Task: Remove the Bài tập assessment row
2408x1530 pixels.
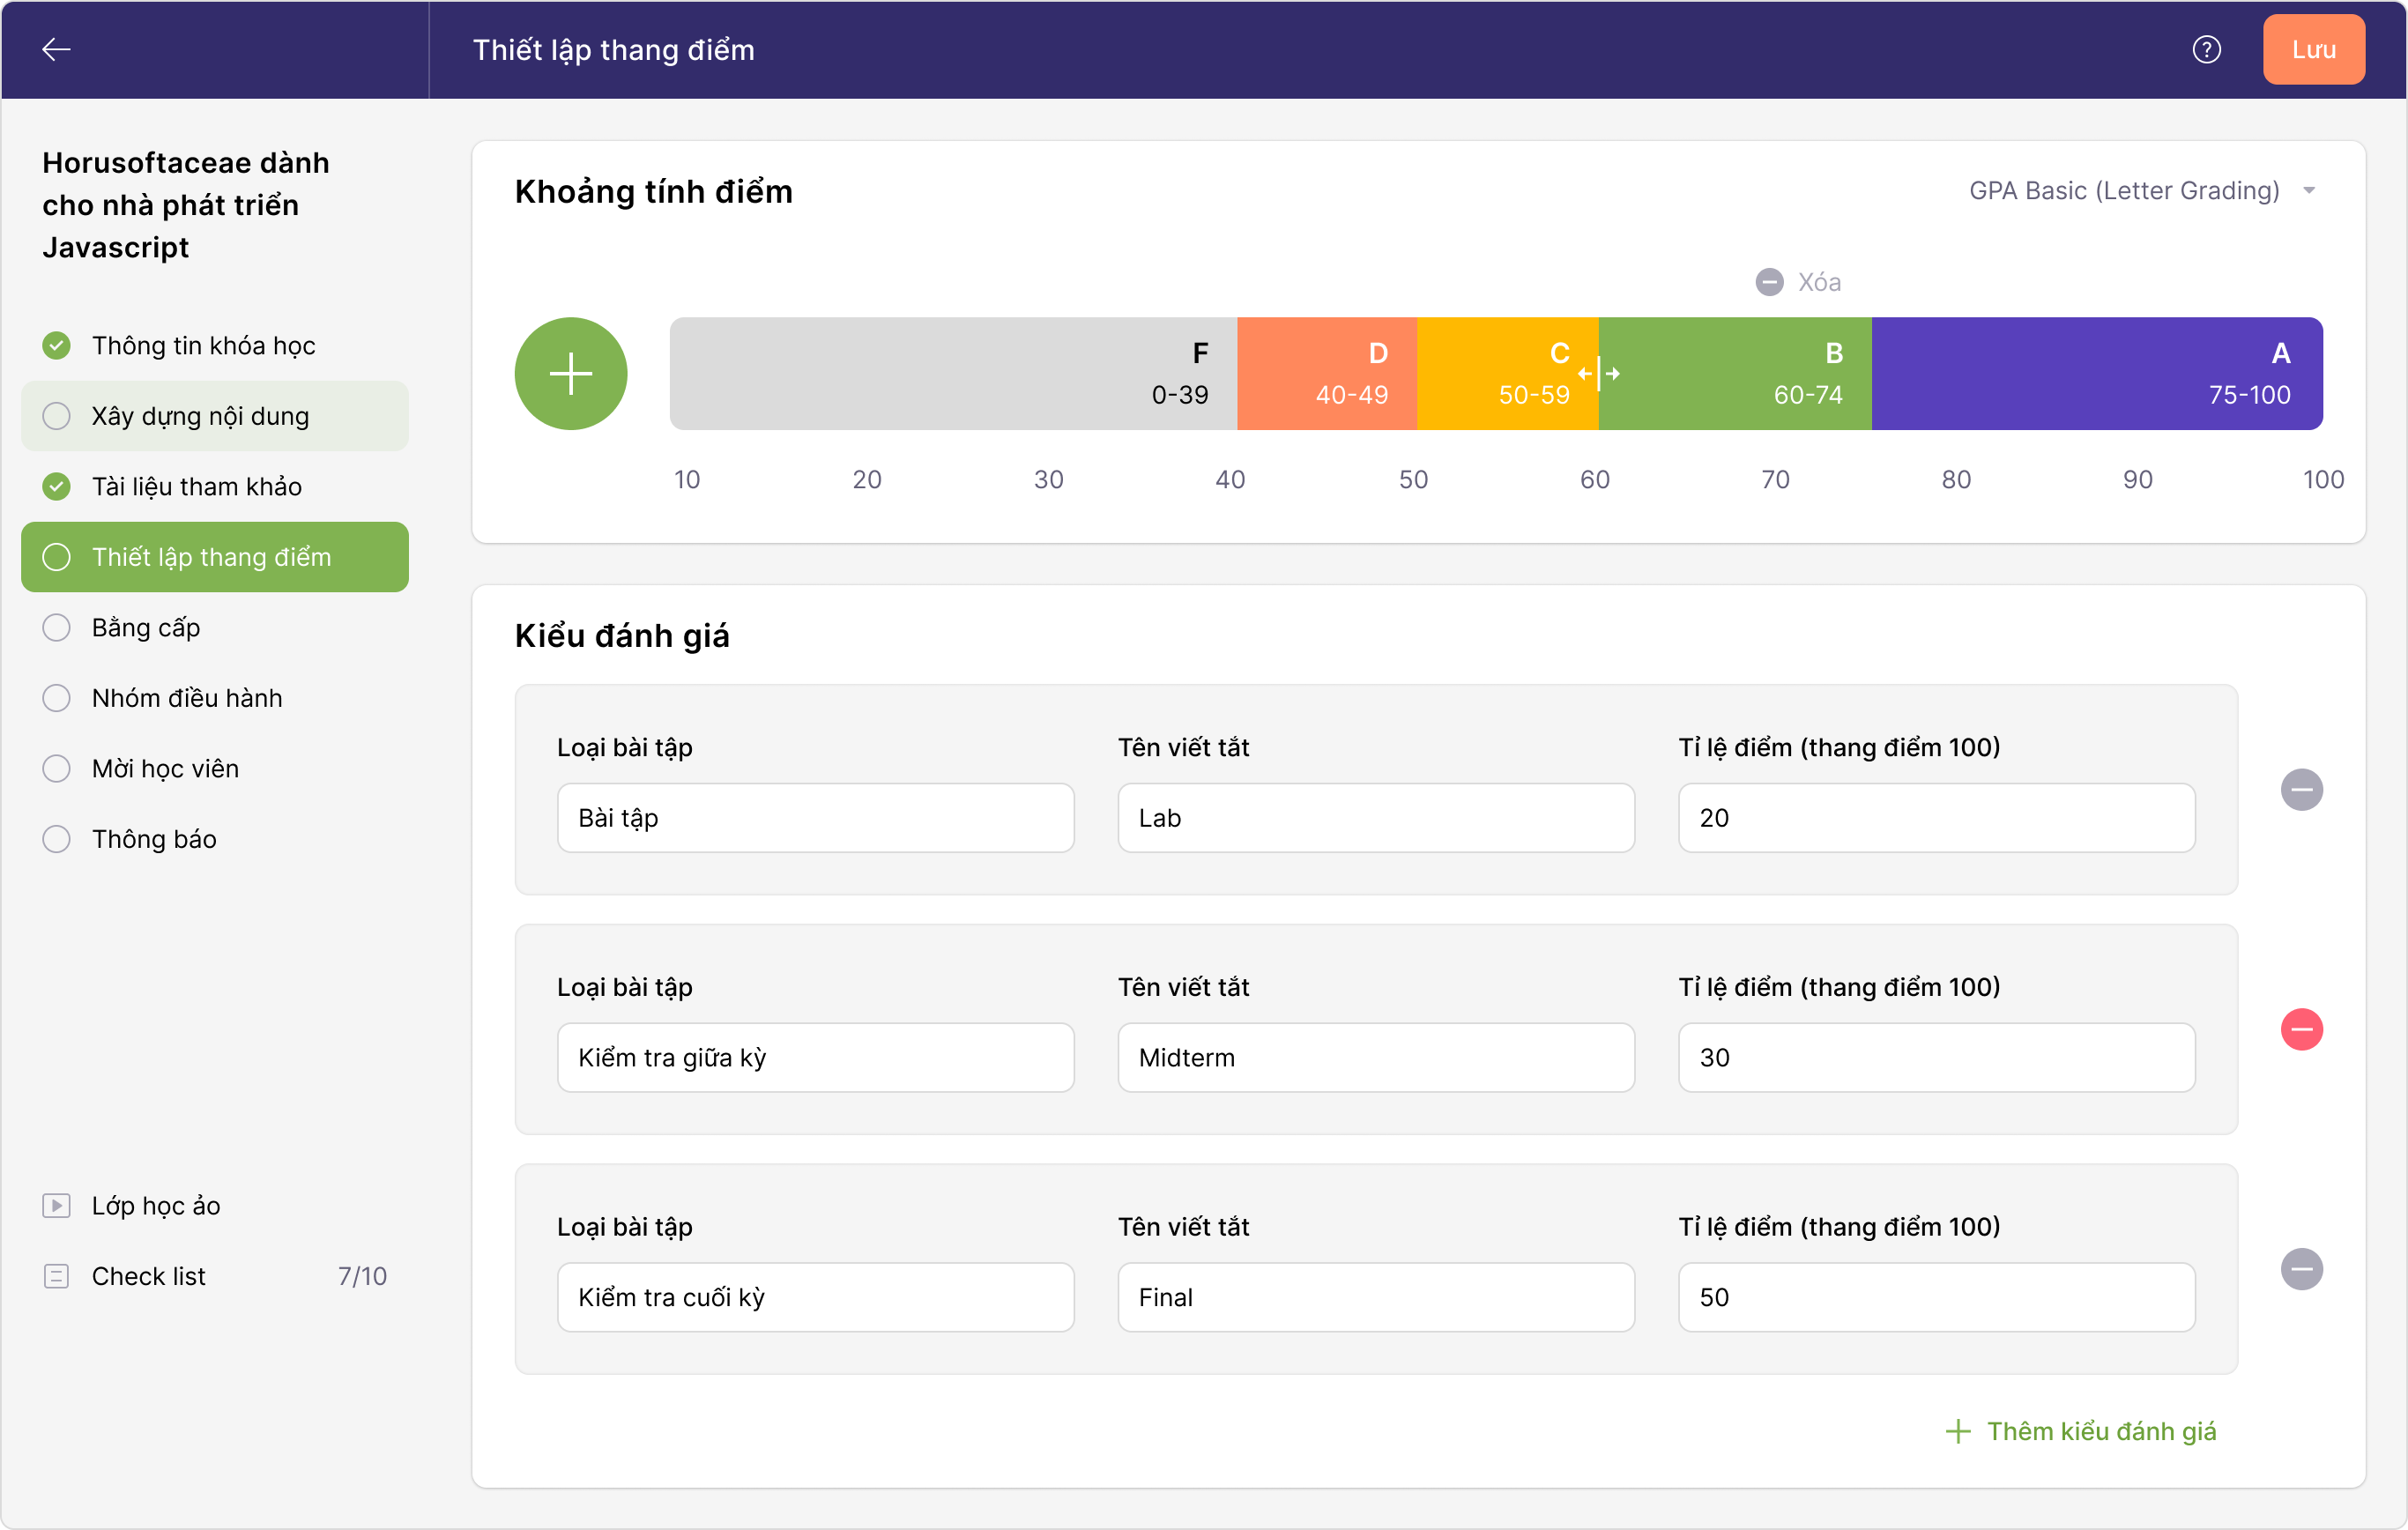Action: (x=2301, y=790)
